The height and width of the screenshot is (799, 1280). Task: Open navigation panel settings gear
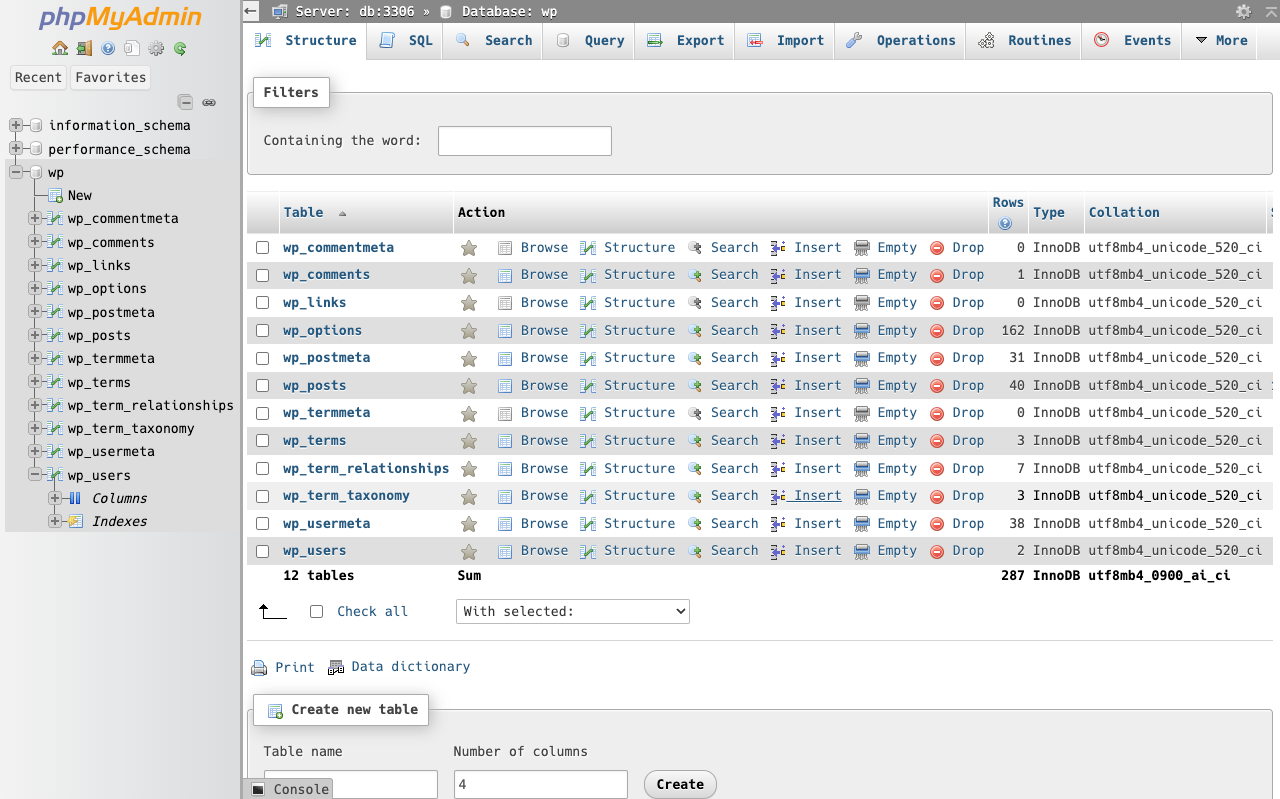coord(156,48)
